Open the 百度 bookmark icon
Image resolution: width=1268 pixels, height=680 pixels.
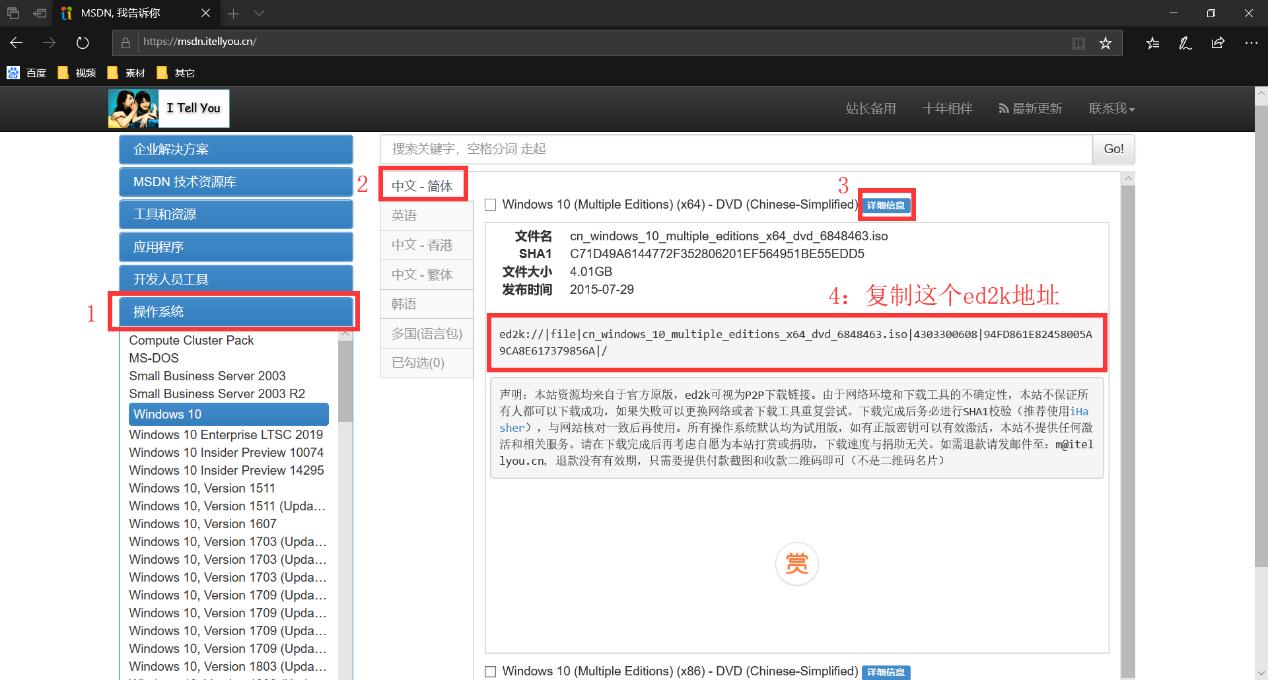click(14, 72)
